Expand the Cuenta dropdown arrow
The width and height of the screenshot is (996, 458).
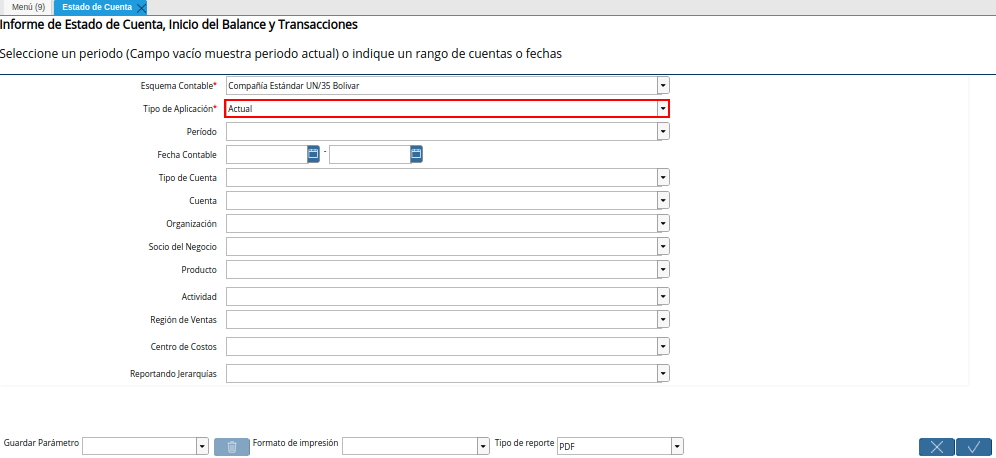click(663, 201)
